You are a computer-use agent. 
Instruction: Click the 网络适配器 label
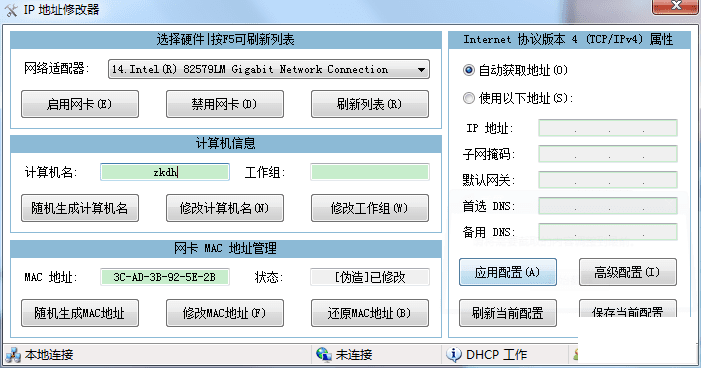click(x=56, y=68)
